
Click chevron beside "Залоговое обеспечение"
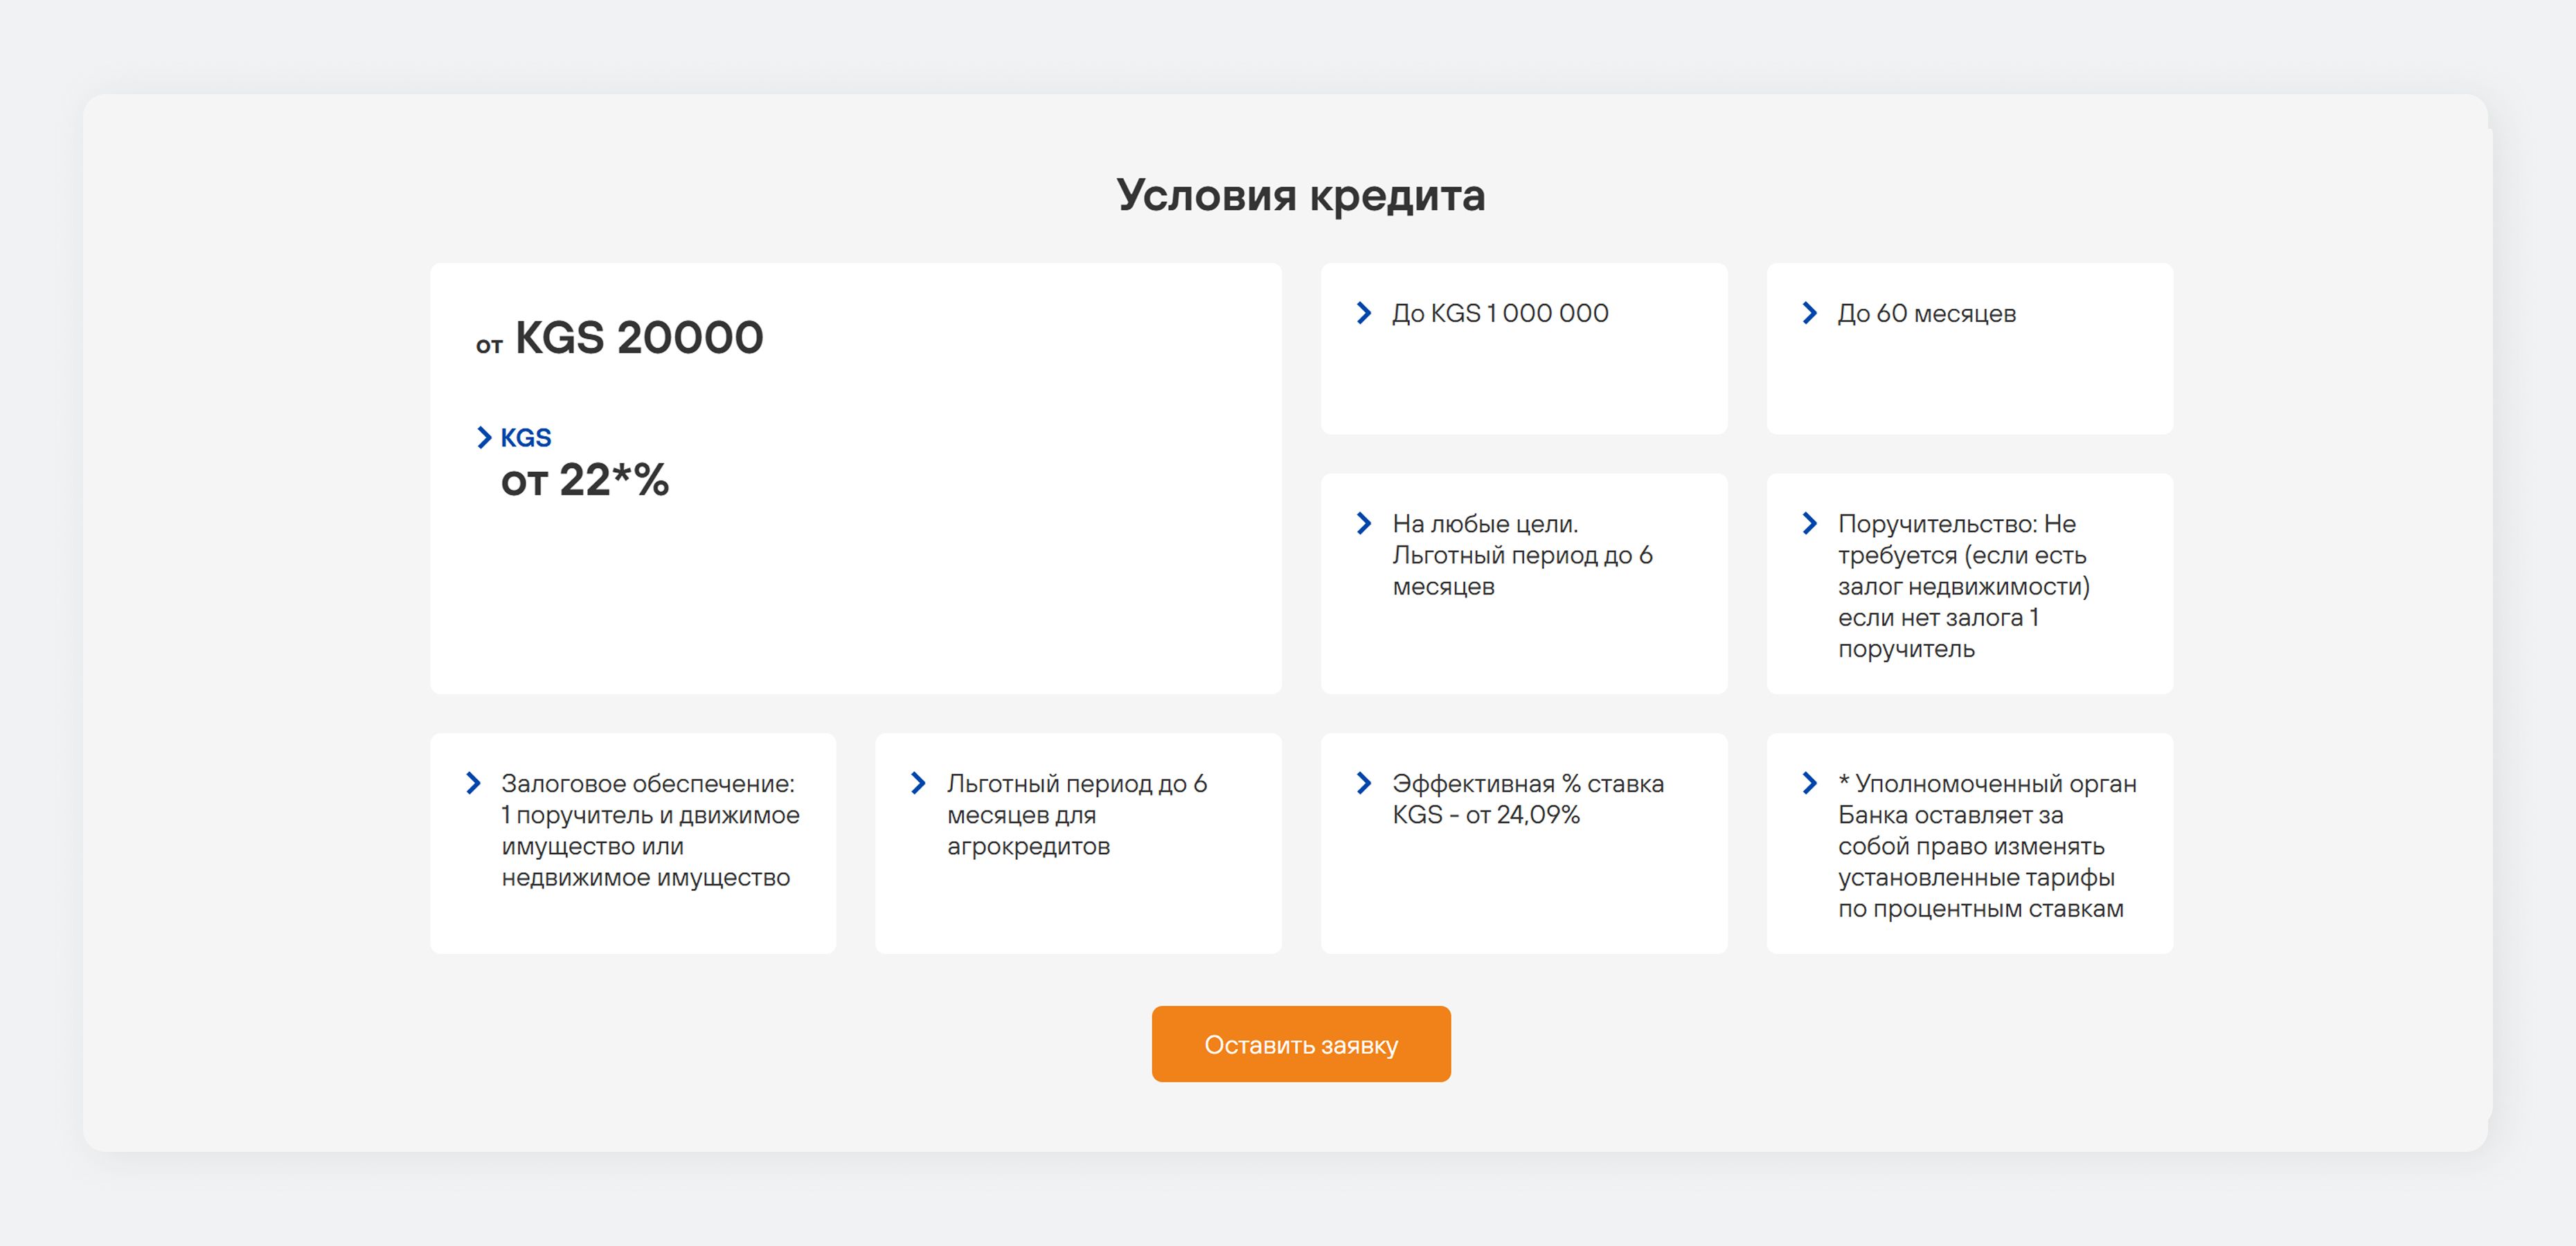[473, 783]
